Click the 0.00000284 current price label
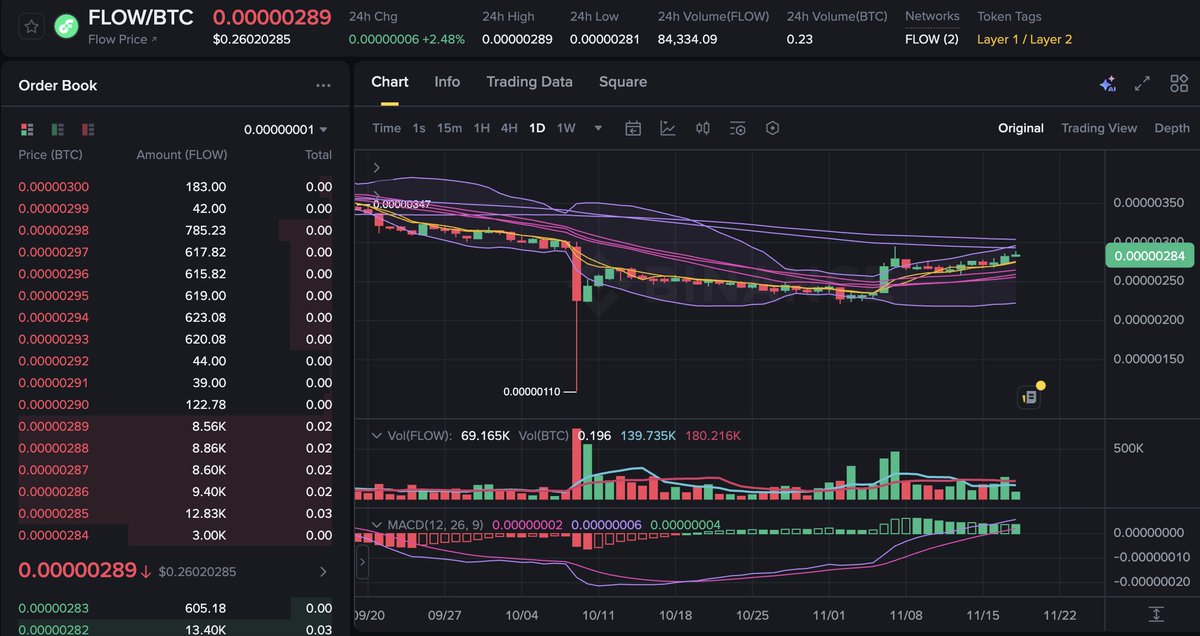Image resolution: width=1200 pixels, height=636 pixels. (1151, 257)
